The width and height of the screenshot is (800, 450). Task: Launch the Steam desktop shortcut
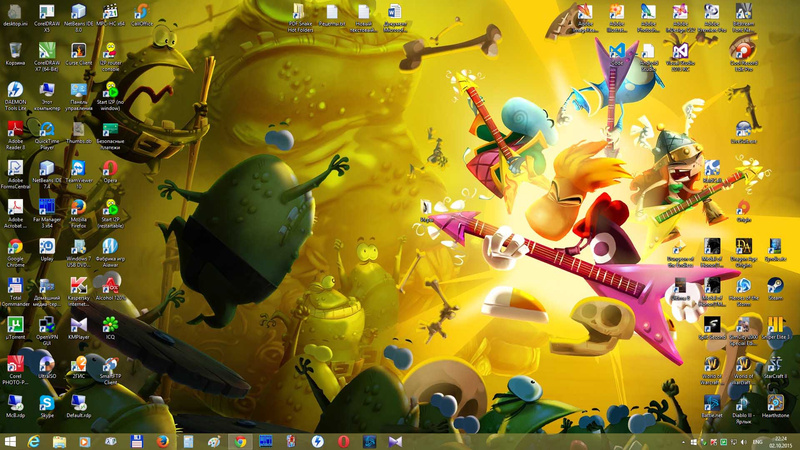click(x=775, y=285)
